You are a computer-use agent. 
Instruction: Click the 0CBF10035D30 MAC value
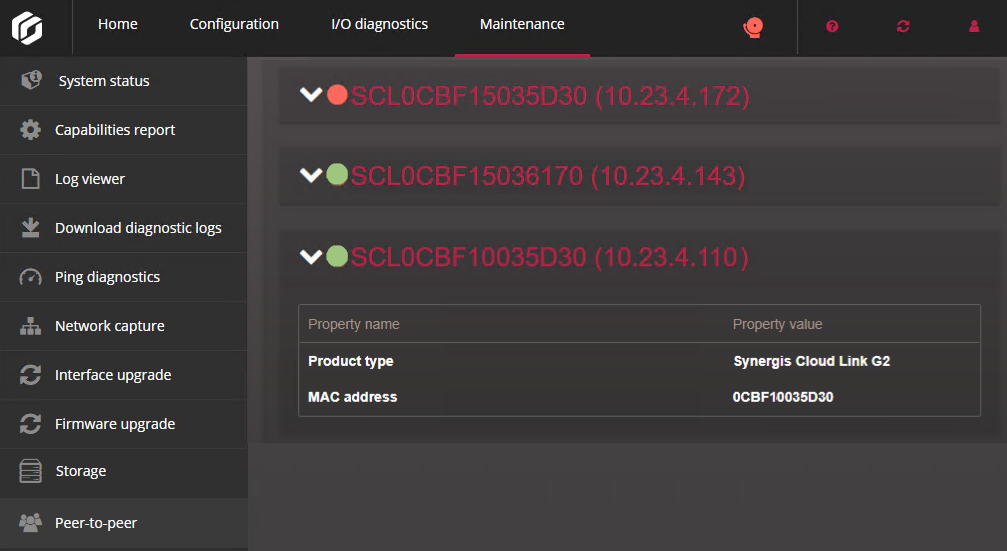(x=783, y=397)
